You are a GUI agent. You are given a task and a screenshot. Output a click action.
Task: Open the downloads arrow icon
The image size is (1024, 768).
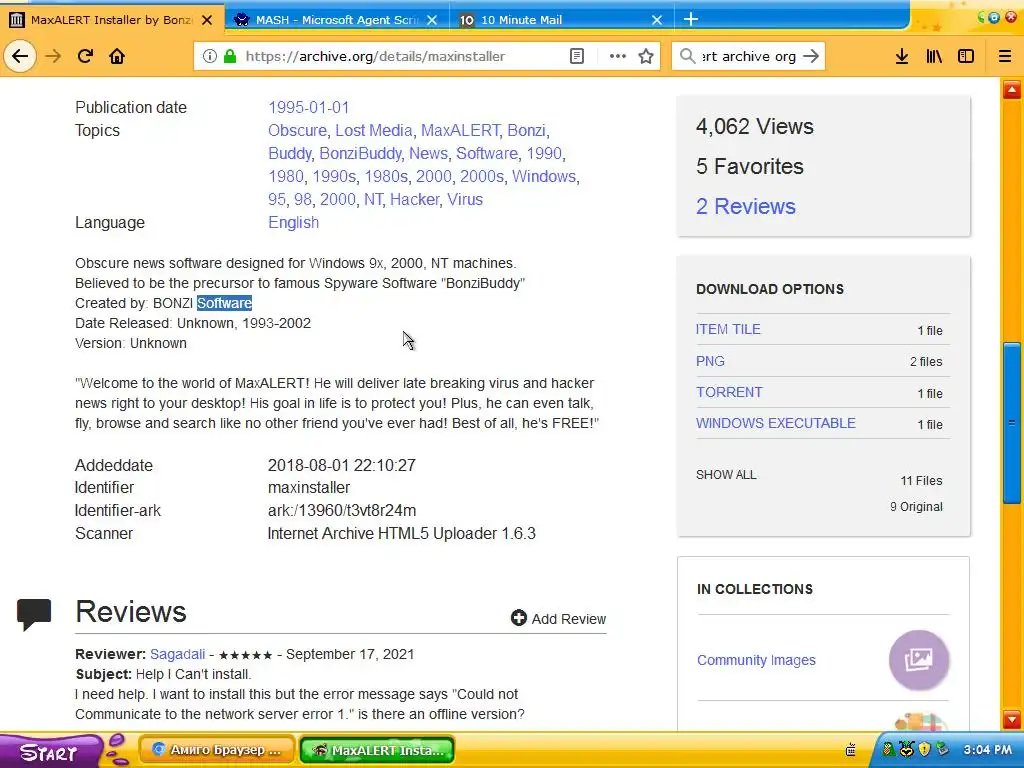pos(902,56)
